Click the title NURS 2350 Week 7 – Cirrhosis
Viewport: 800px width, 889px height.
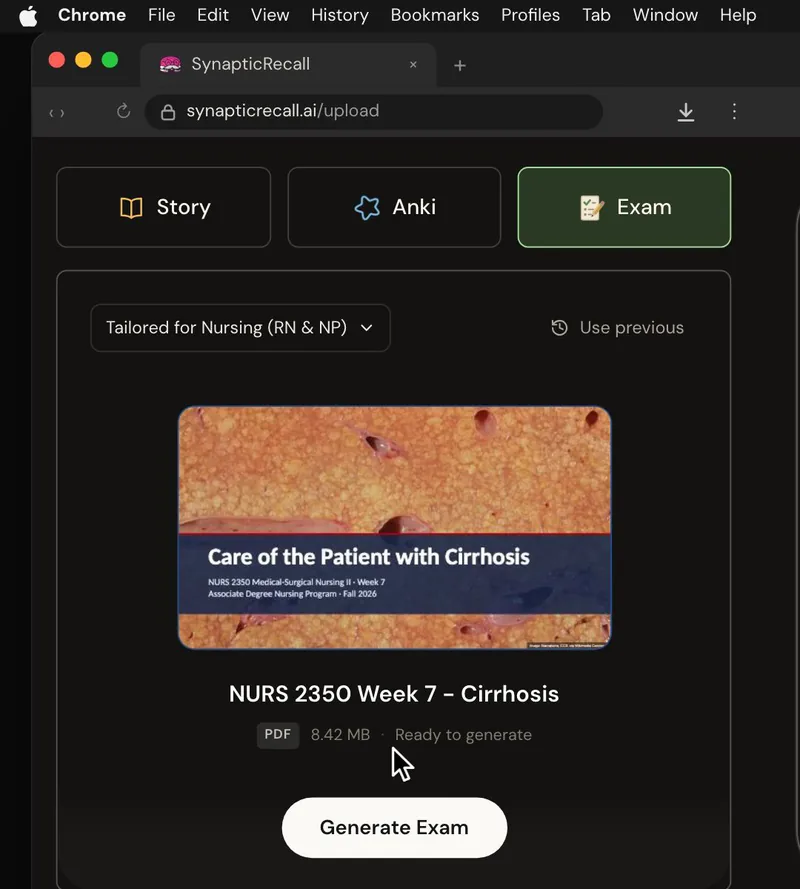(394, 694)
